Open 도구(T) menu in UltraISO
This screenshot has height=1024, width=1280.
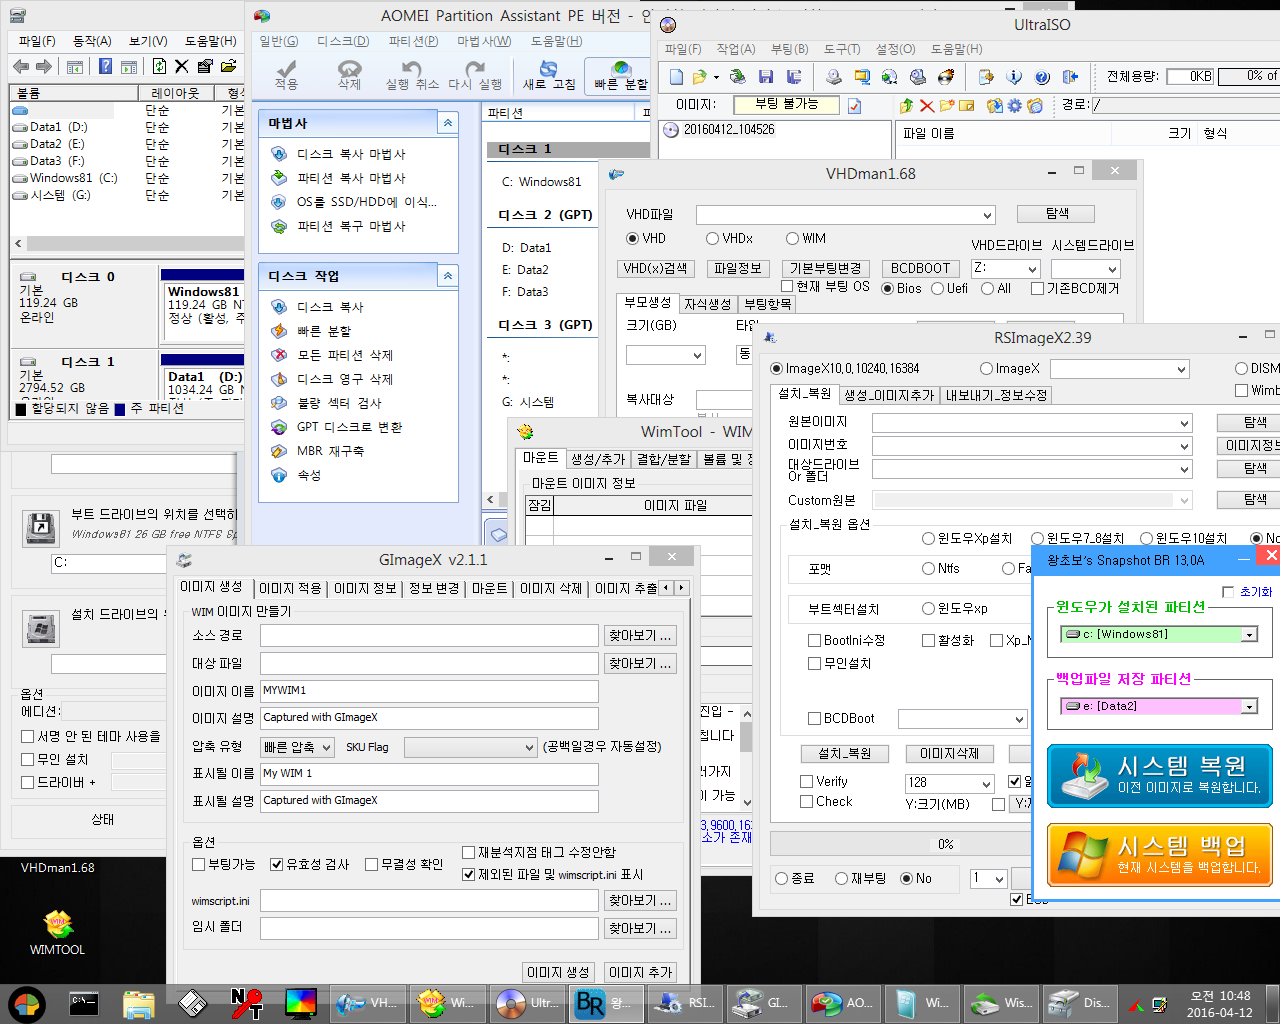842,49
